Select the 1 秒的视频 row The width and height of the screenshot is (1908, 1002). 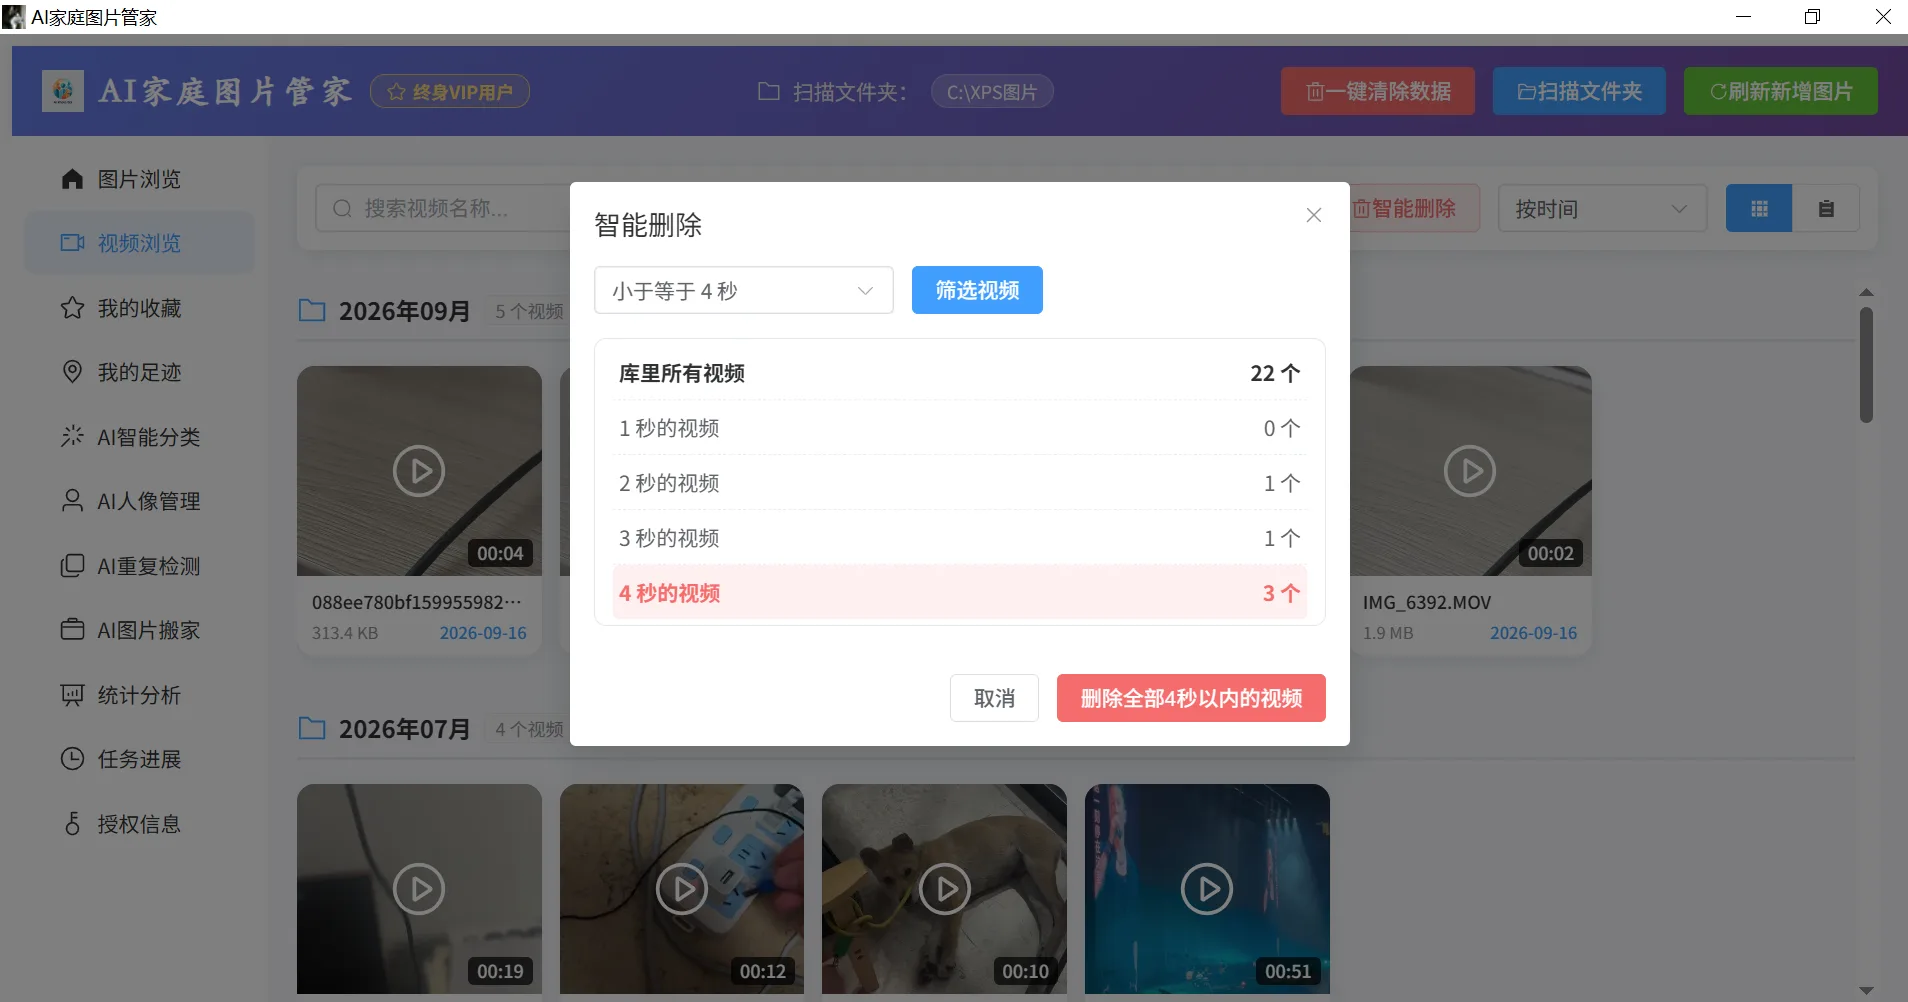tap(959, 428)
